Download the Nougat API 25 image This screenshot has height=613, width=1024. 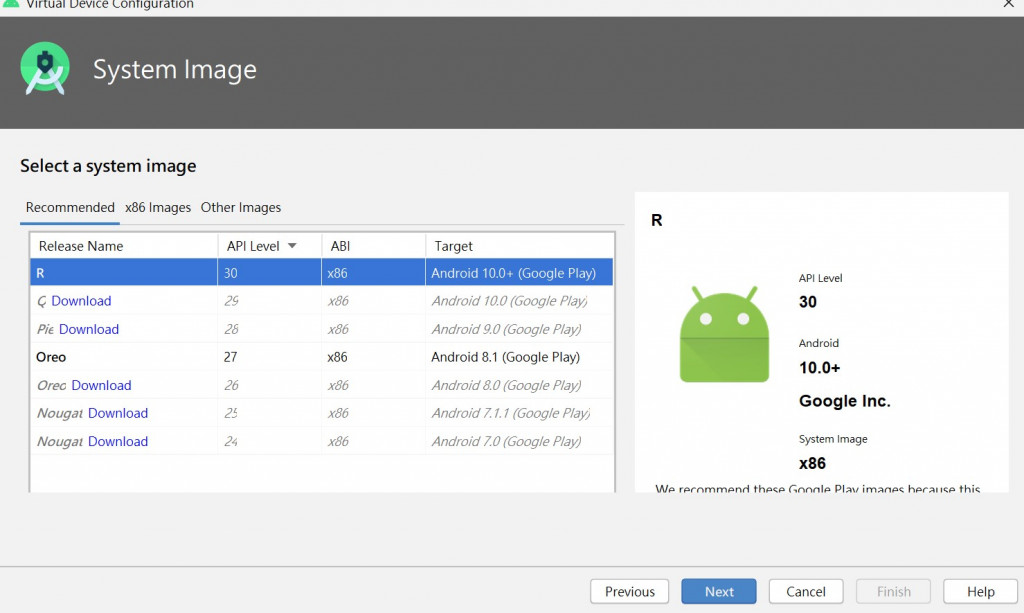point(118,413)
